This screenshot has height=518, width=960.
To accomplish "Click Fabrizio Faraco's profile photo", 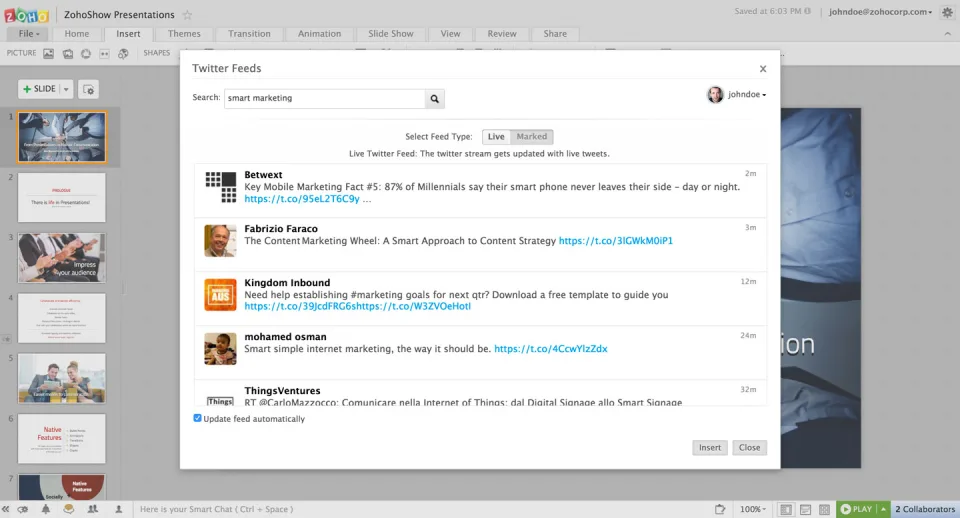I will 220,241.
